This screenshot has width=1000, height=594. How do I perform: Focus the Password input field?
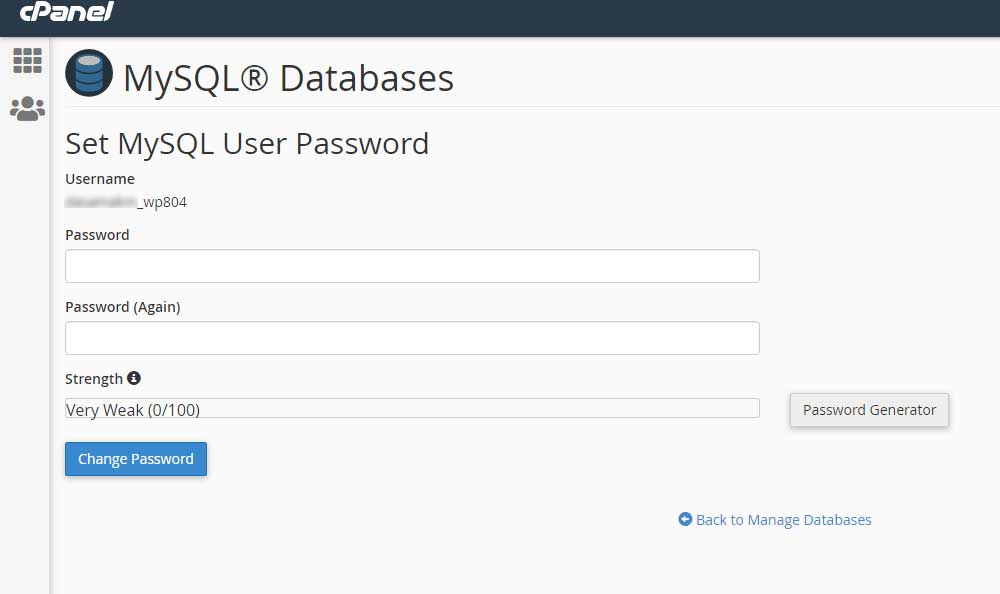pyautogui.click(x=412, y=266)
